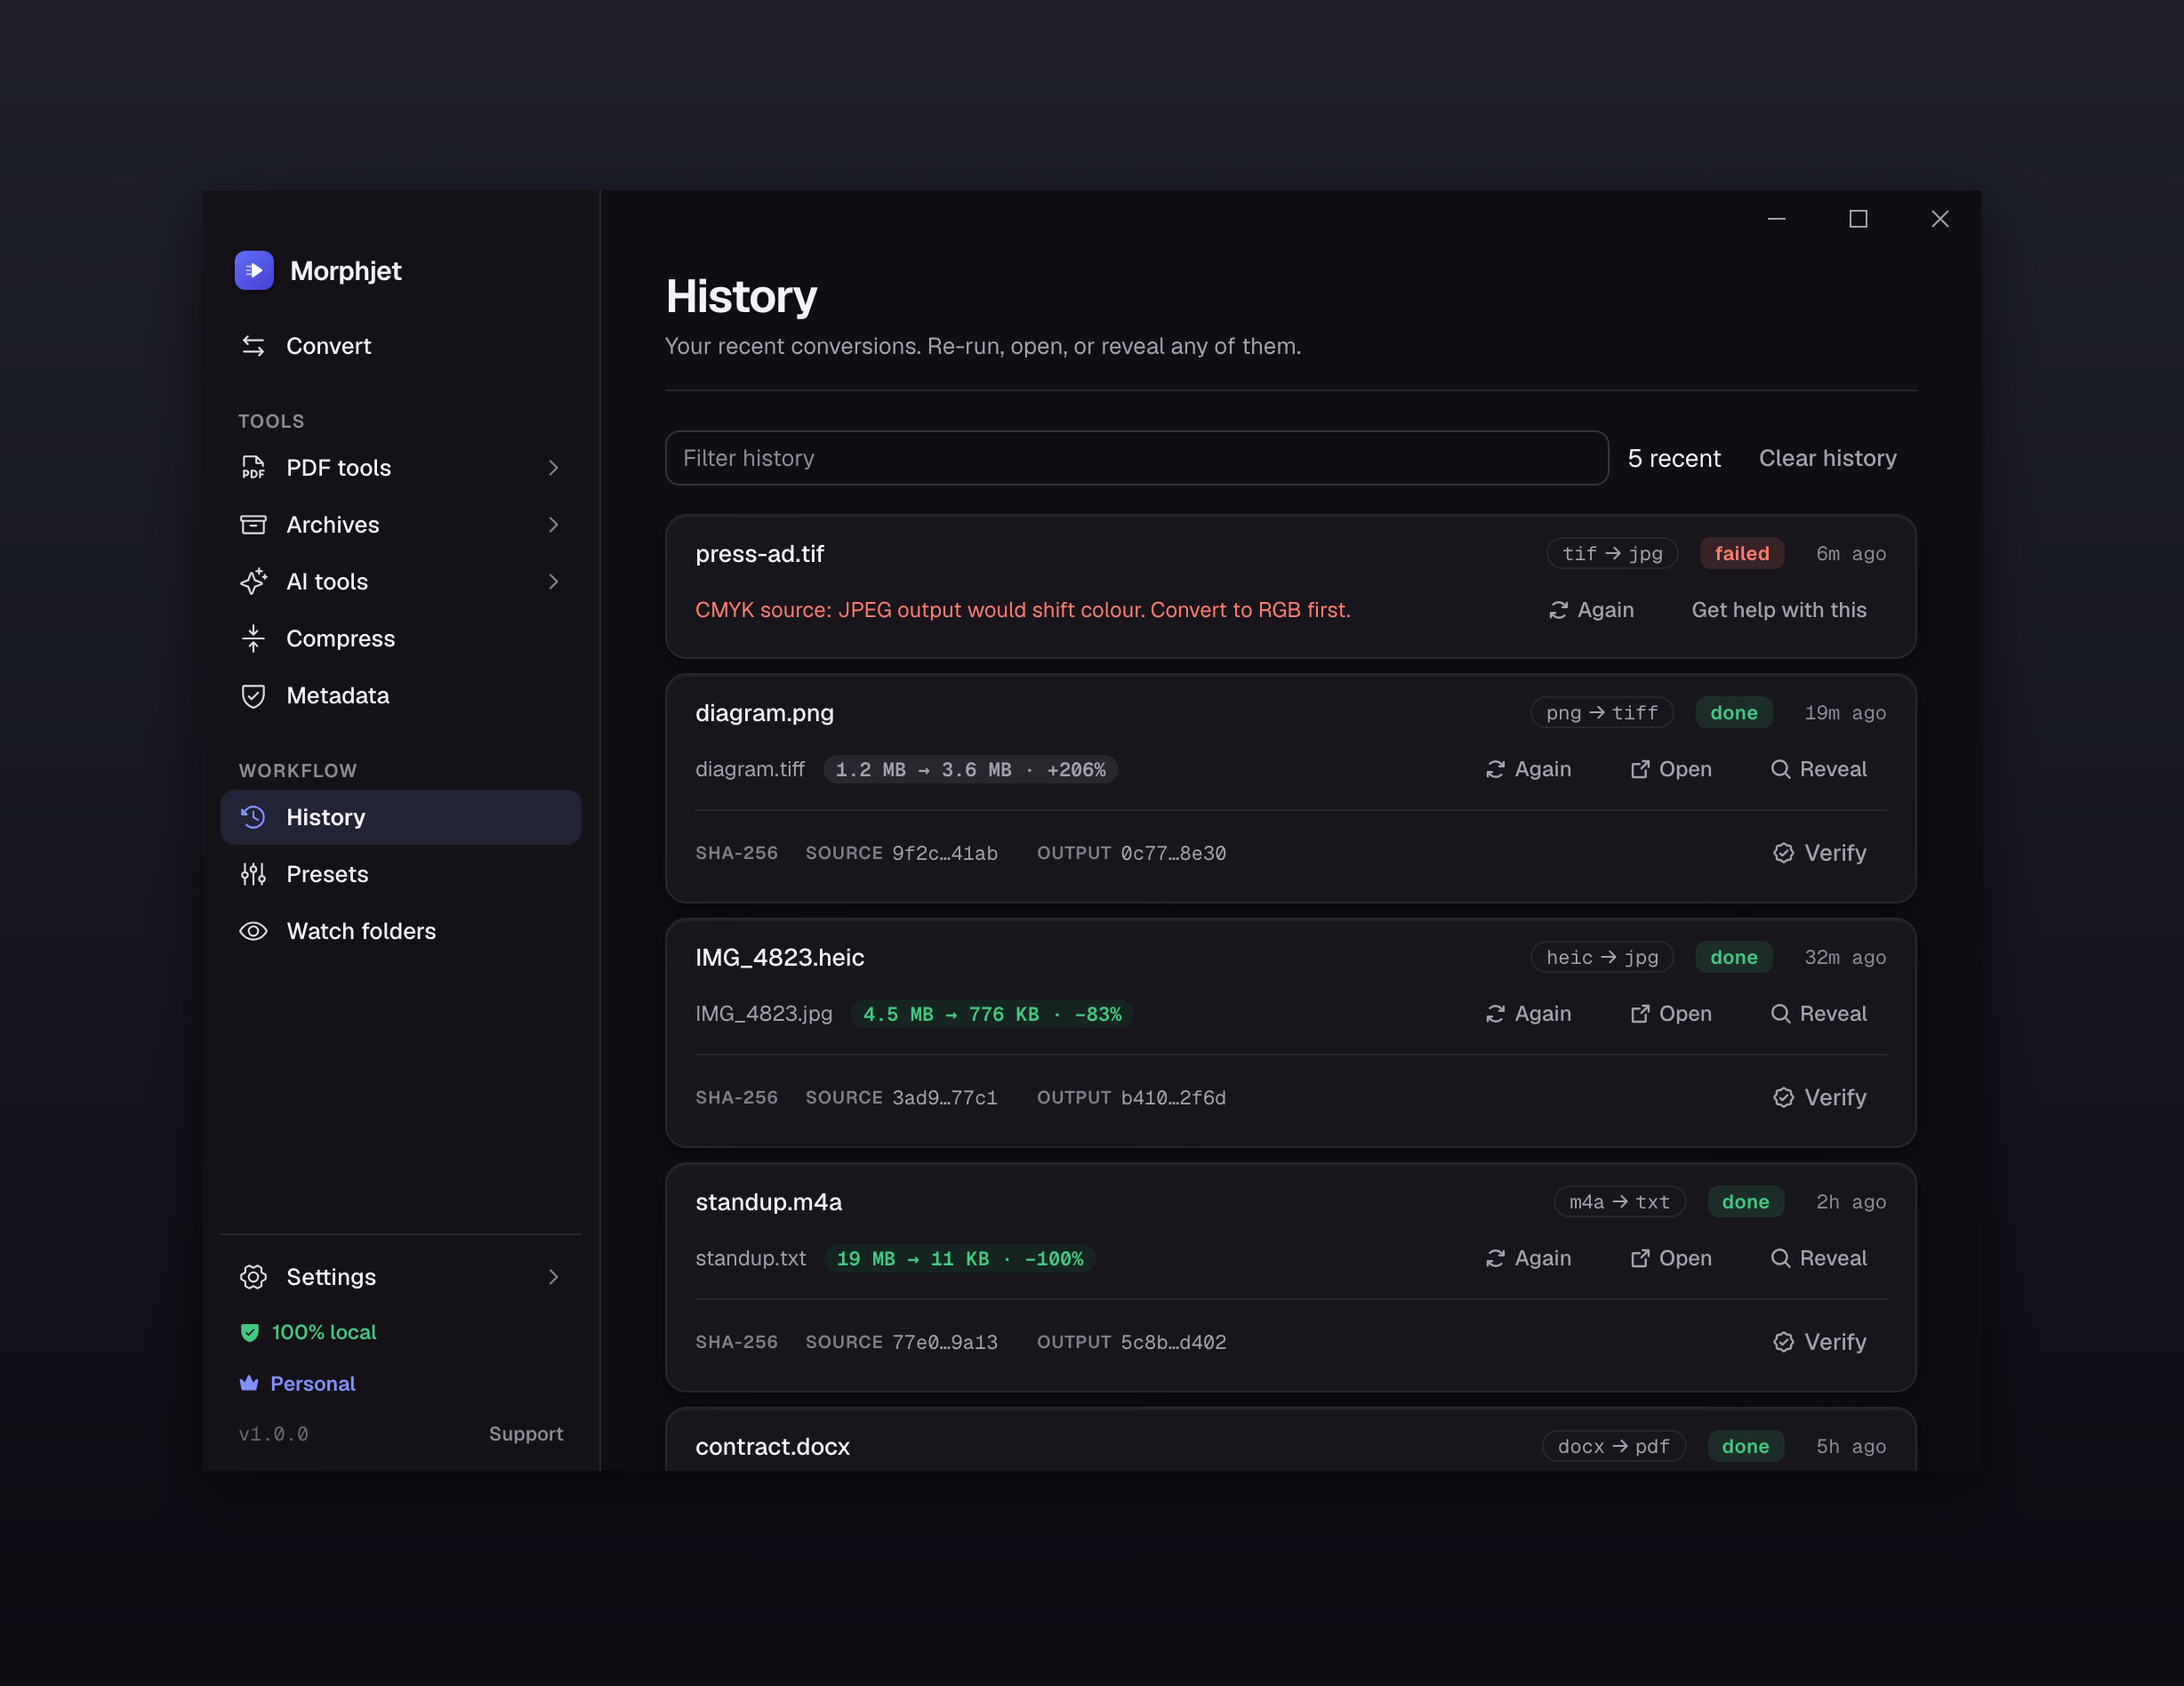Click output hash b410…2f6d
Screen dimensions: 2184x1686
click(x=1173, y=1097)
